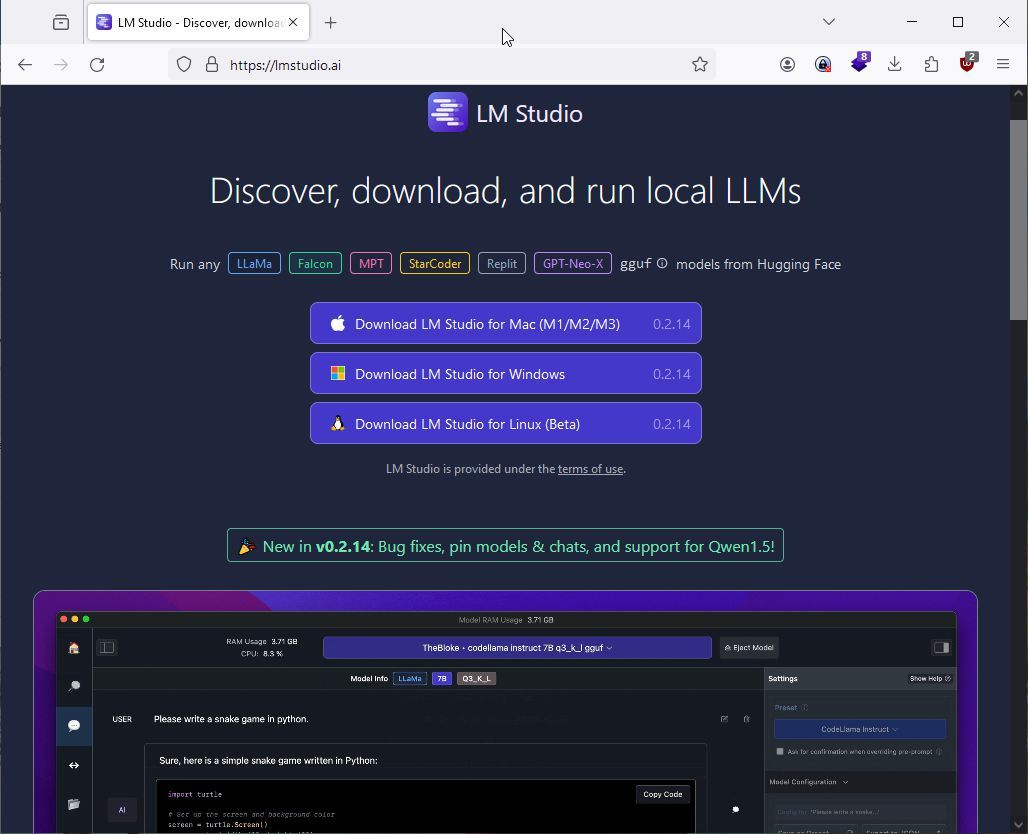
Task: Click search icon in screenshot sidebar
Action: (74, 686)
